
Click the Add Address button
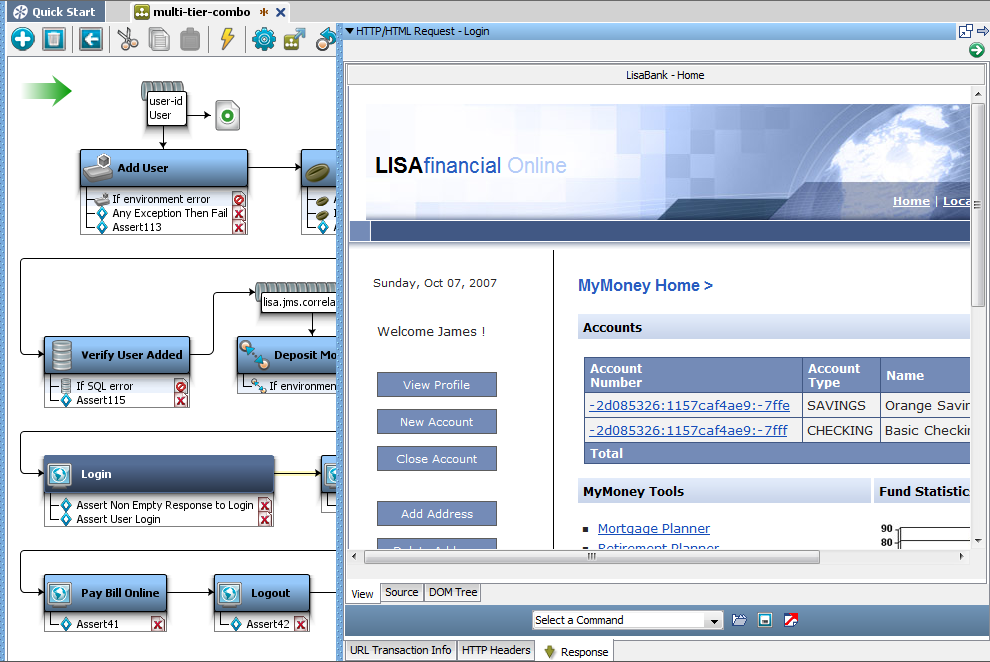coord(437,514)
